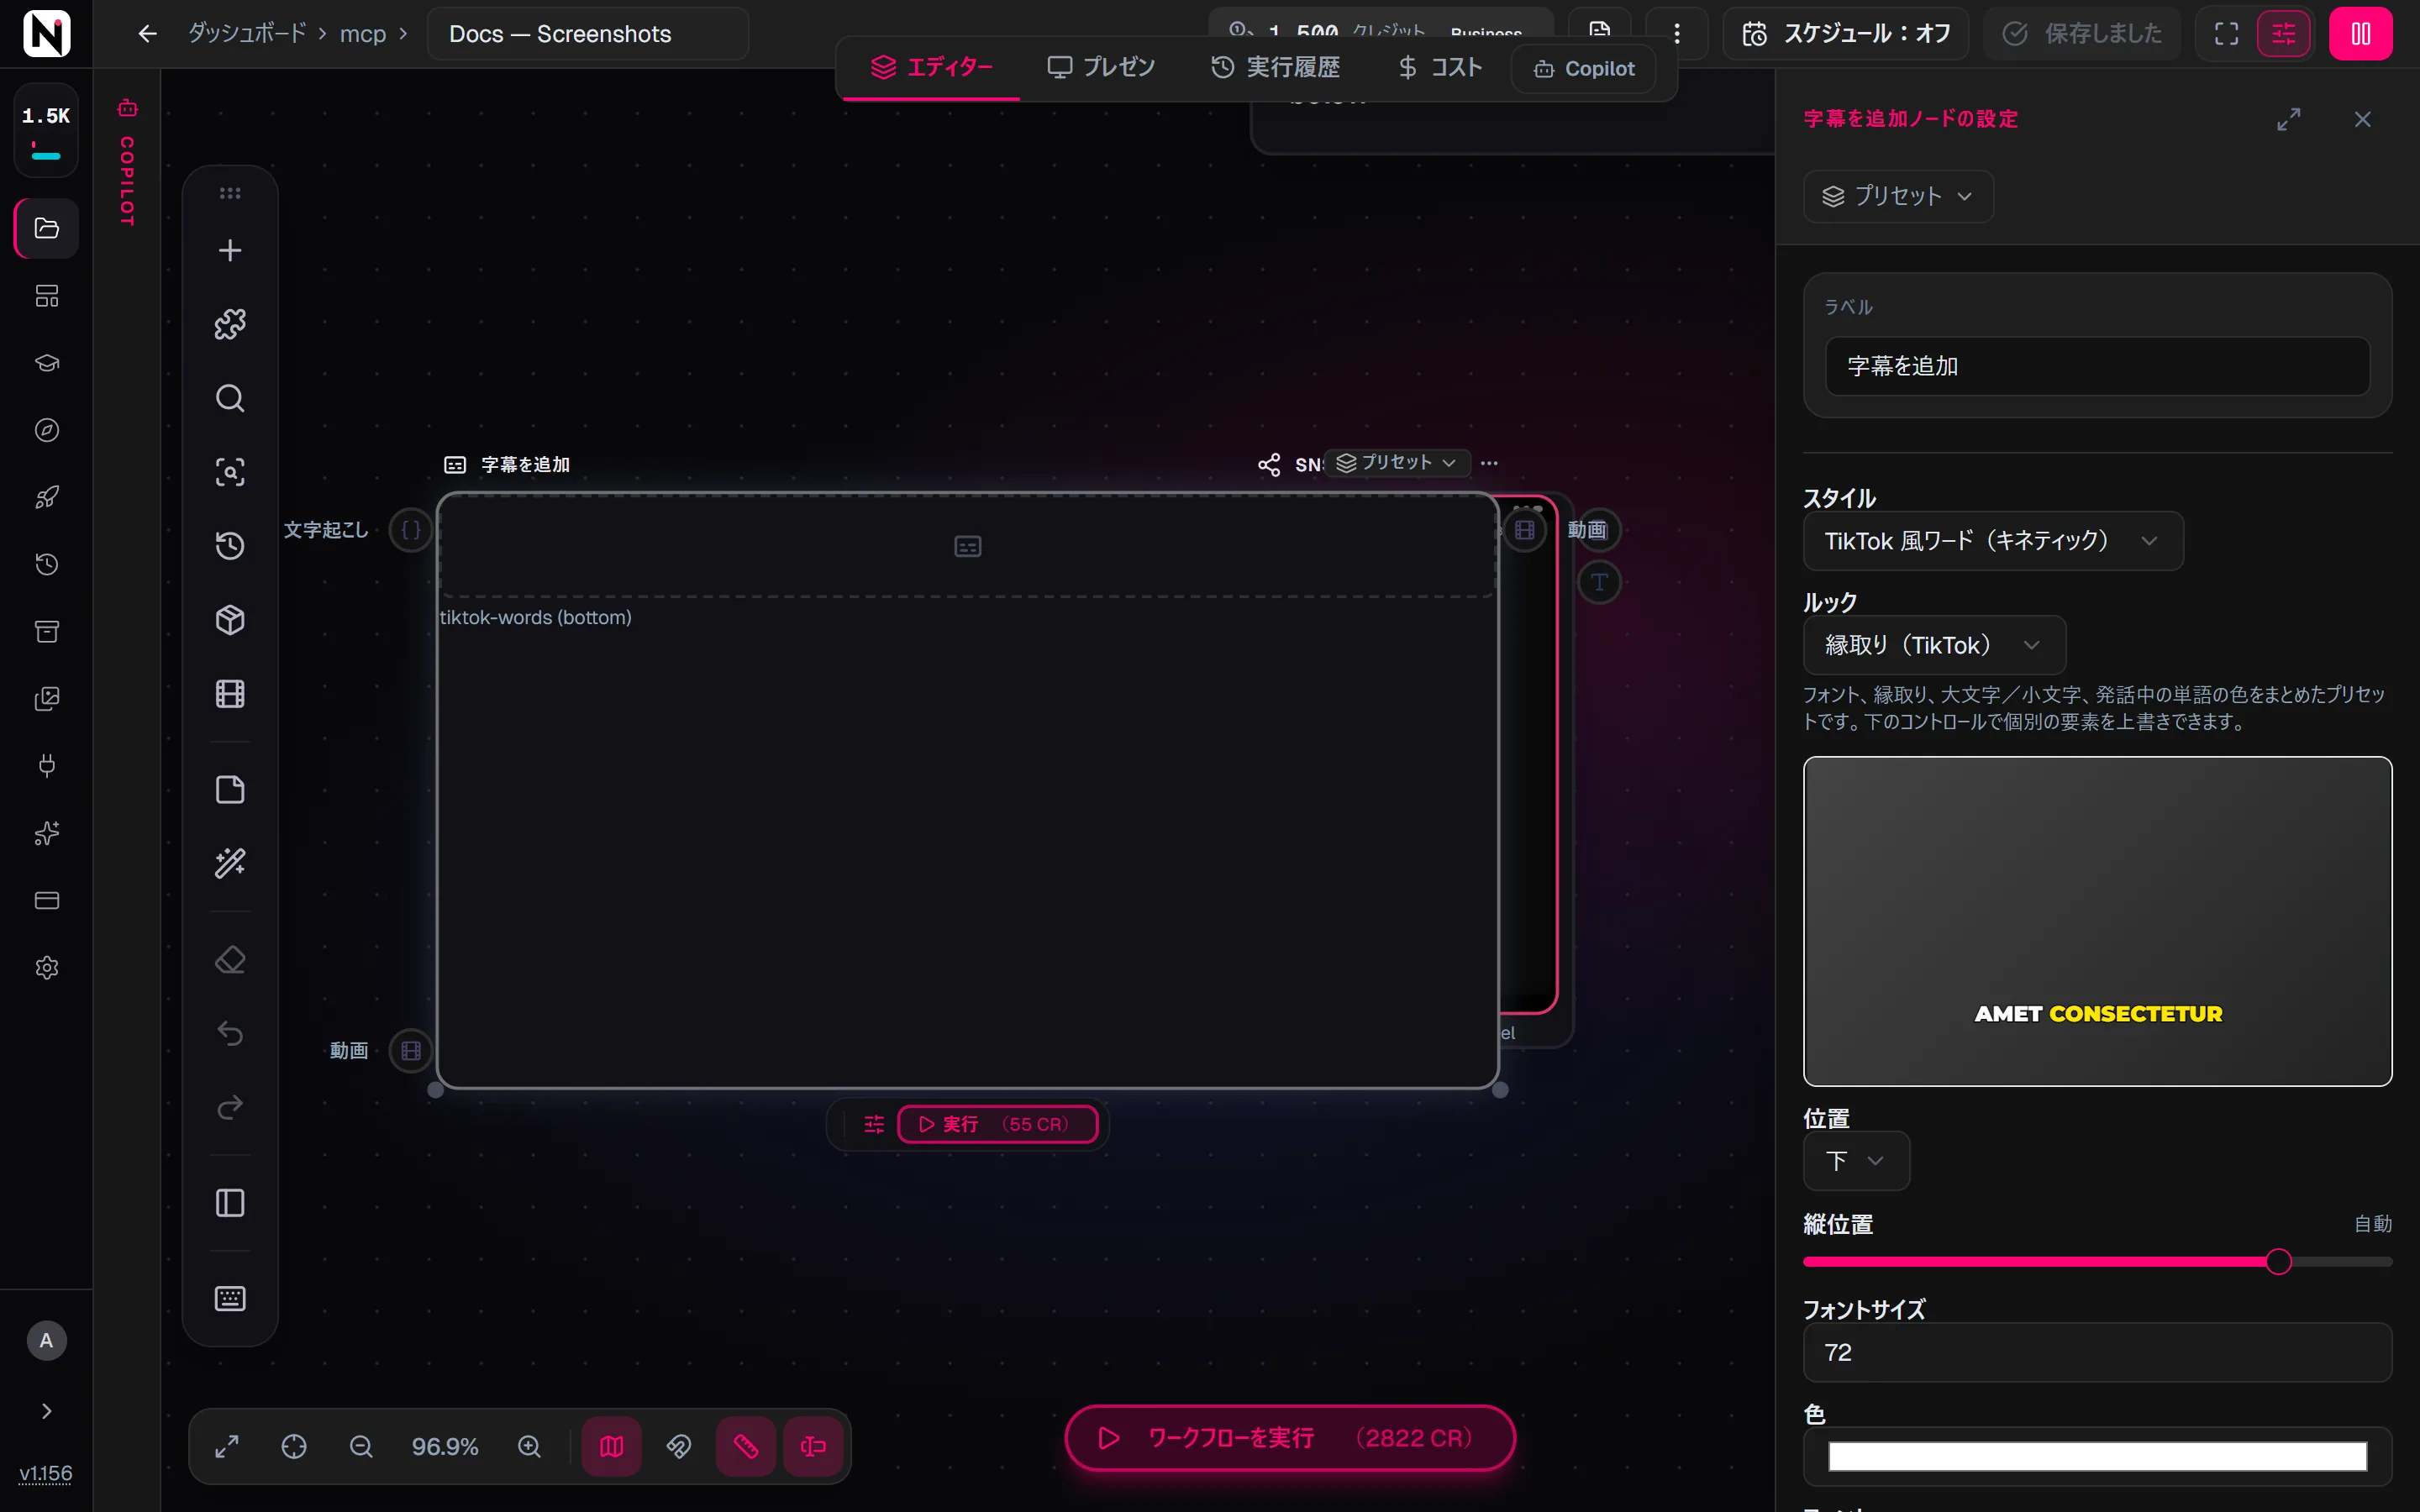This screenshot has width=2420, height=1512.
Task: Switch to the 実行履歴 tab
Action: [x=1276, y=67]
